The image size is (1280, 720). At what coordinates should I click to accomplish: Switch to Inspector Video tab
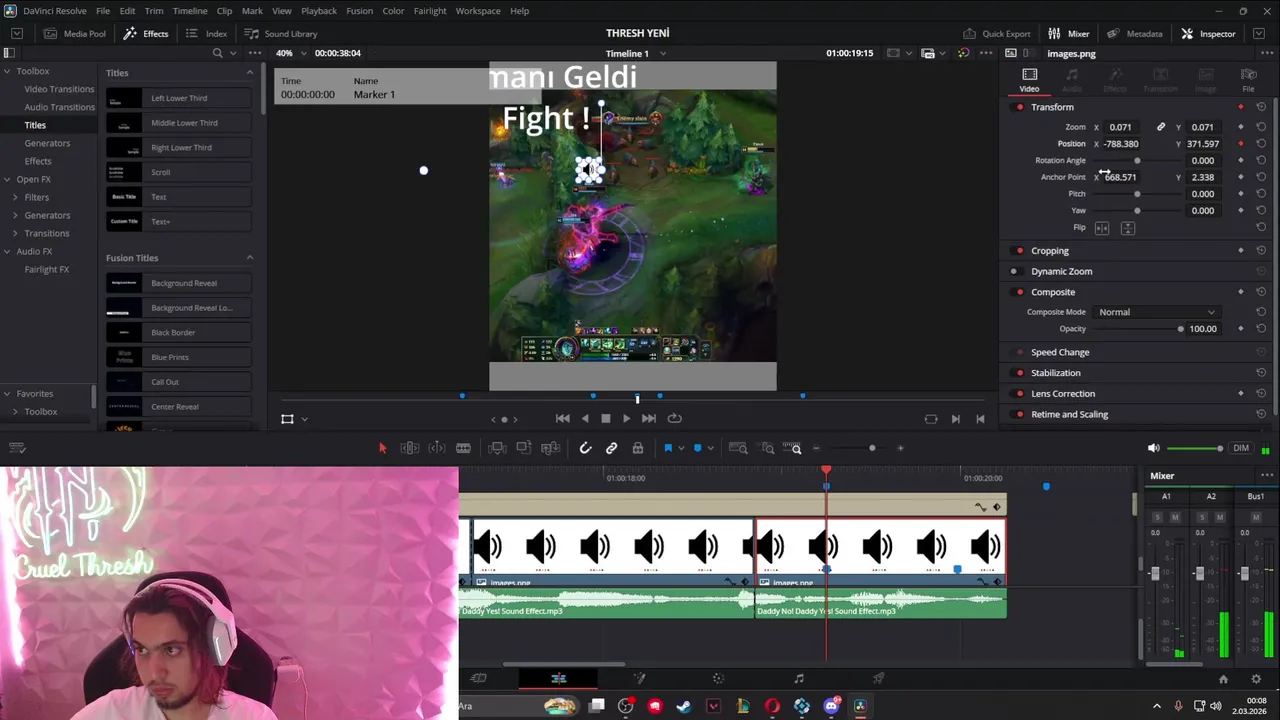tap(1029, 80)
